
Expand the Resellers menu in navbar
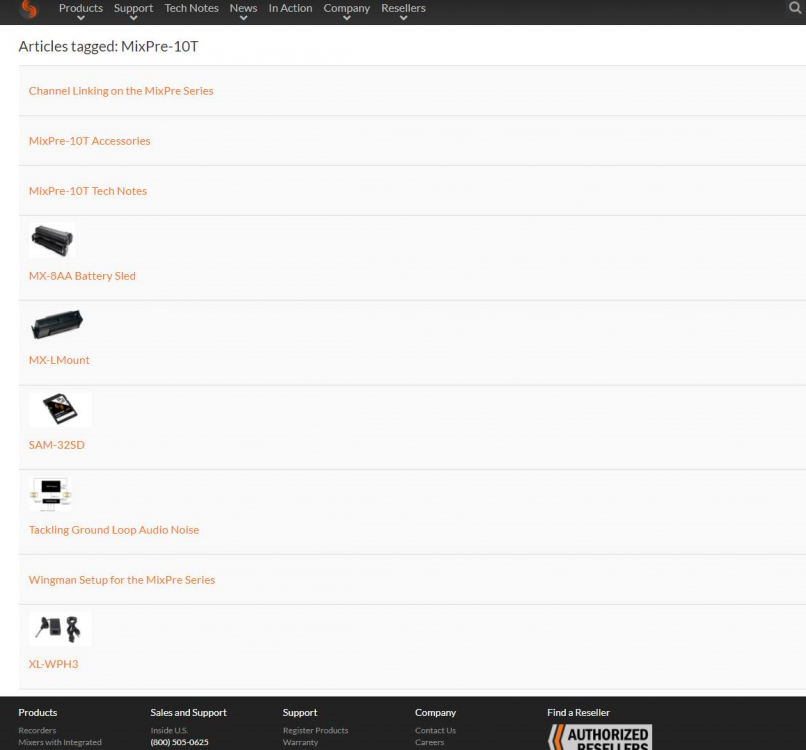[x=403, y=8]
